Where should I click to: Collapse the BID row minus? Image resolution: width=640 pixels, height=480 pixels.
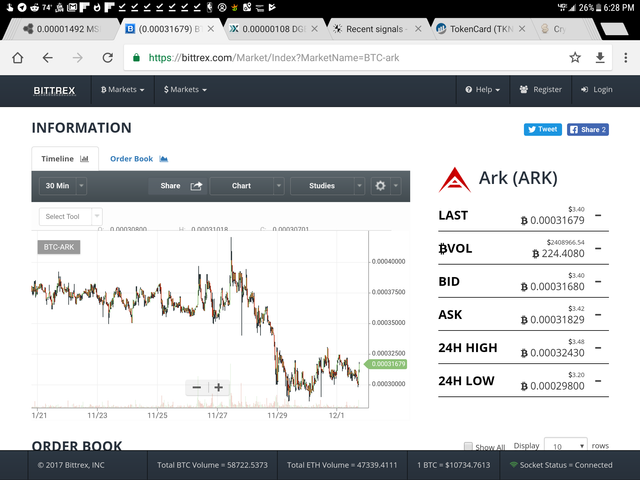pos(598,281)
